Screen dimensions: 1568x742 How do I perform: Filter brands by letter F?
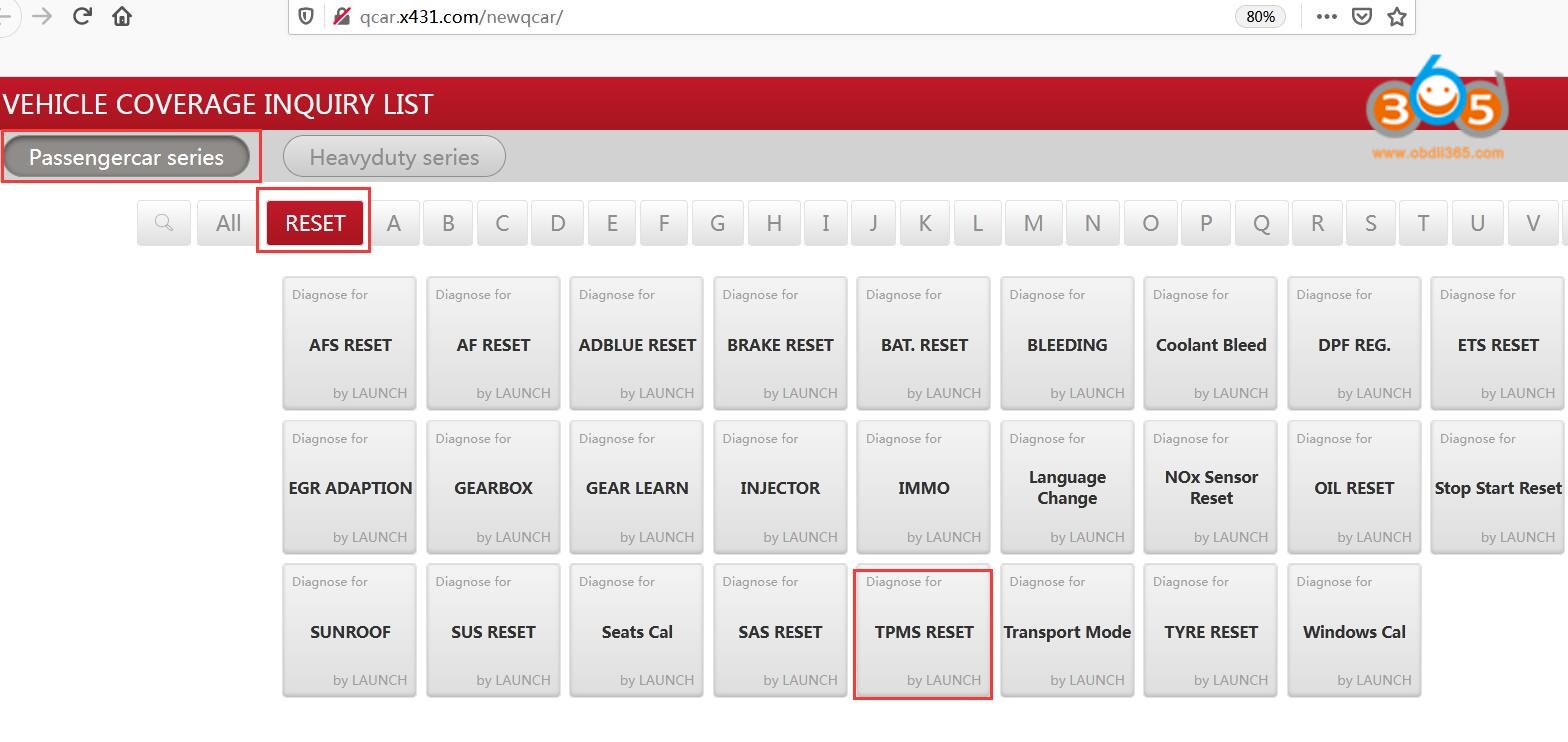[x=663, y=223]
